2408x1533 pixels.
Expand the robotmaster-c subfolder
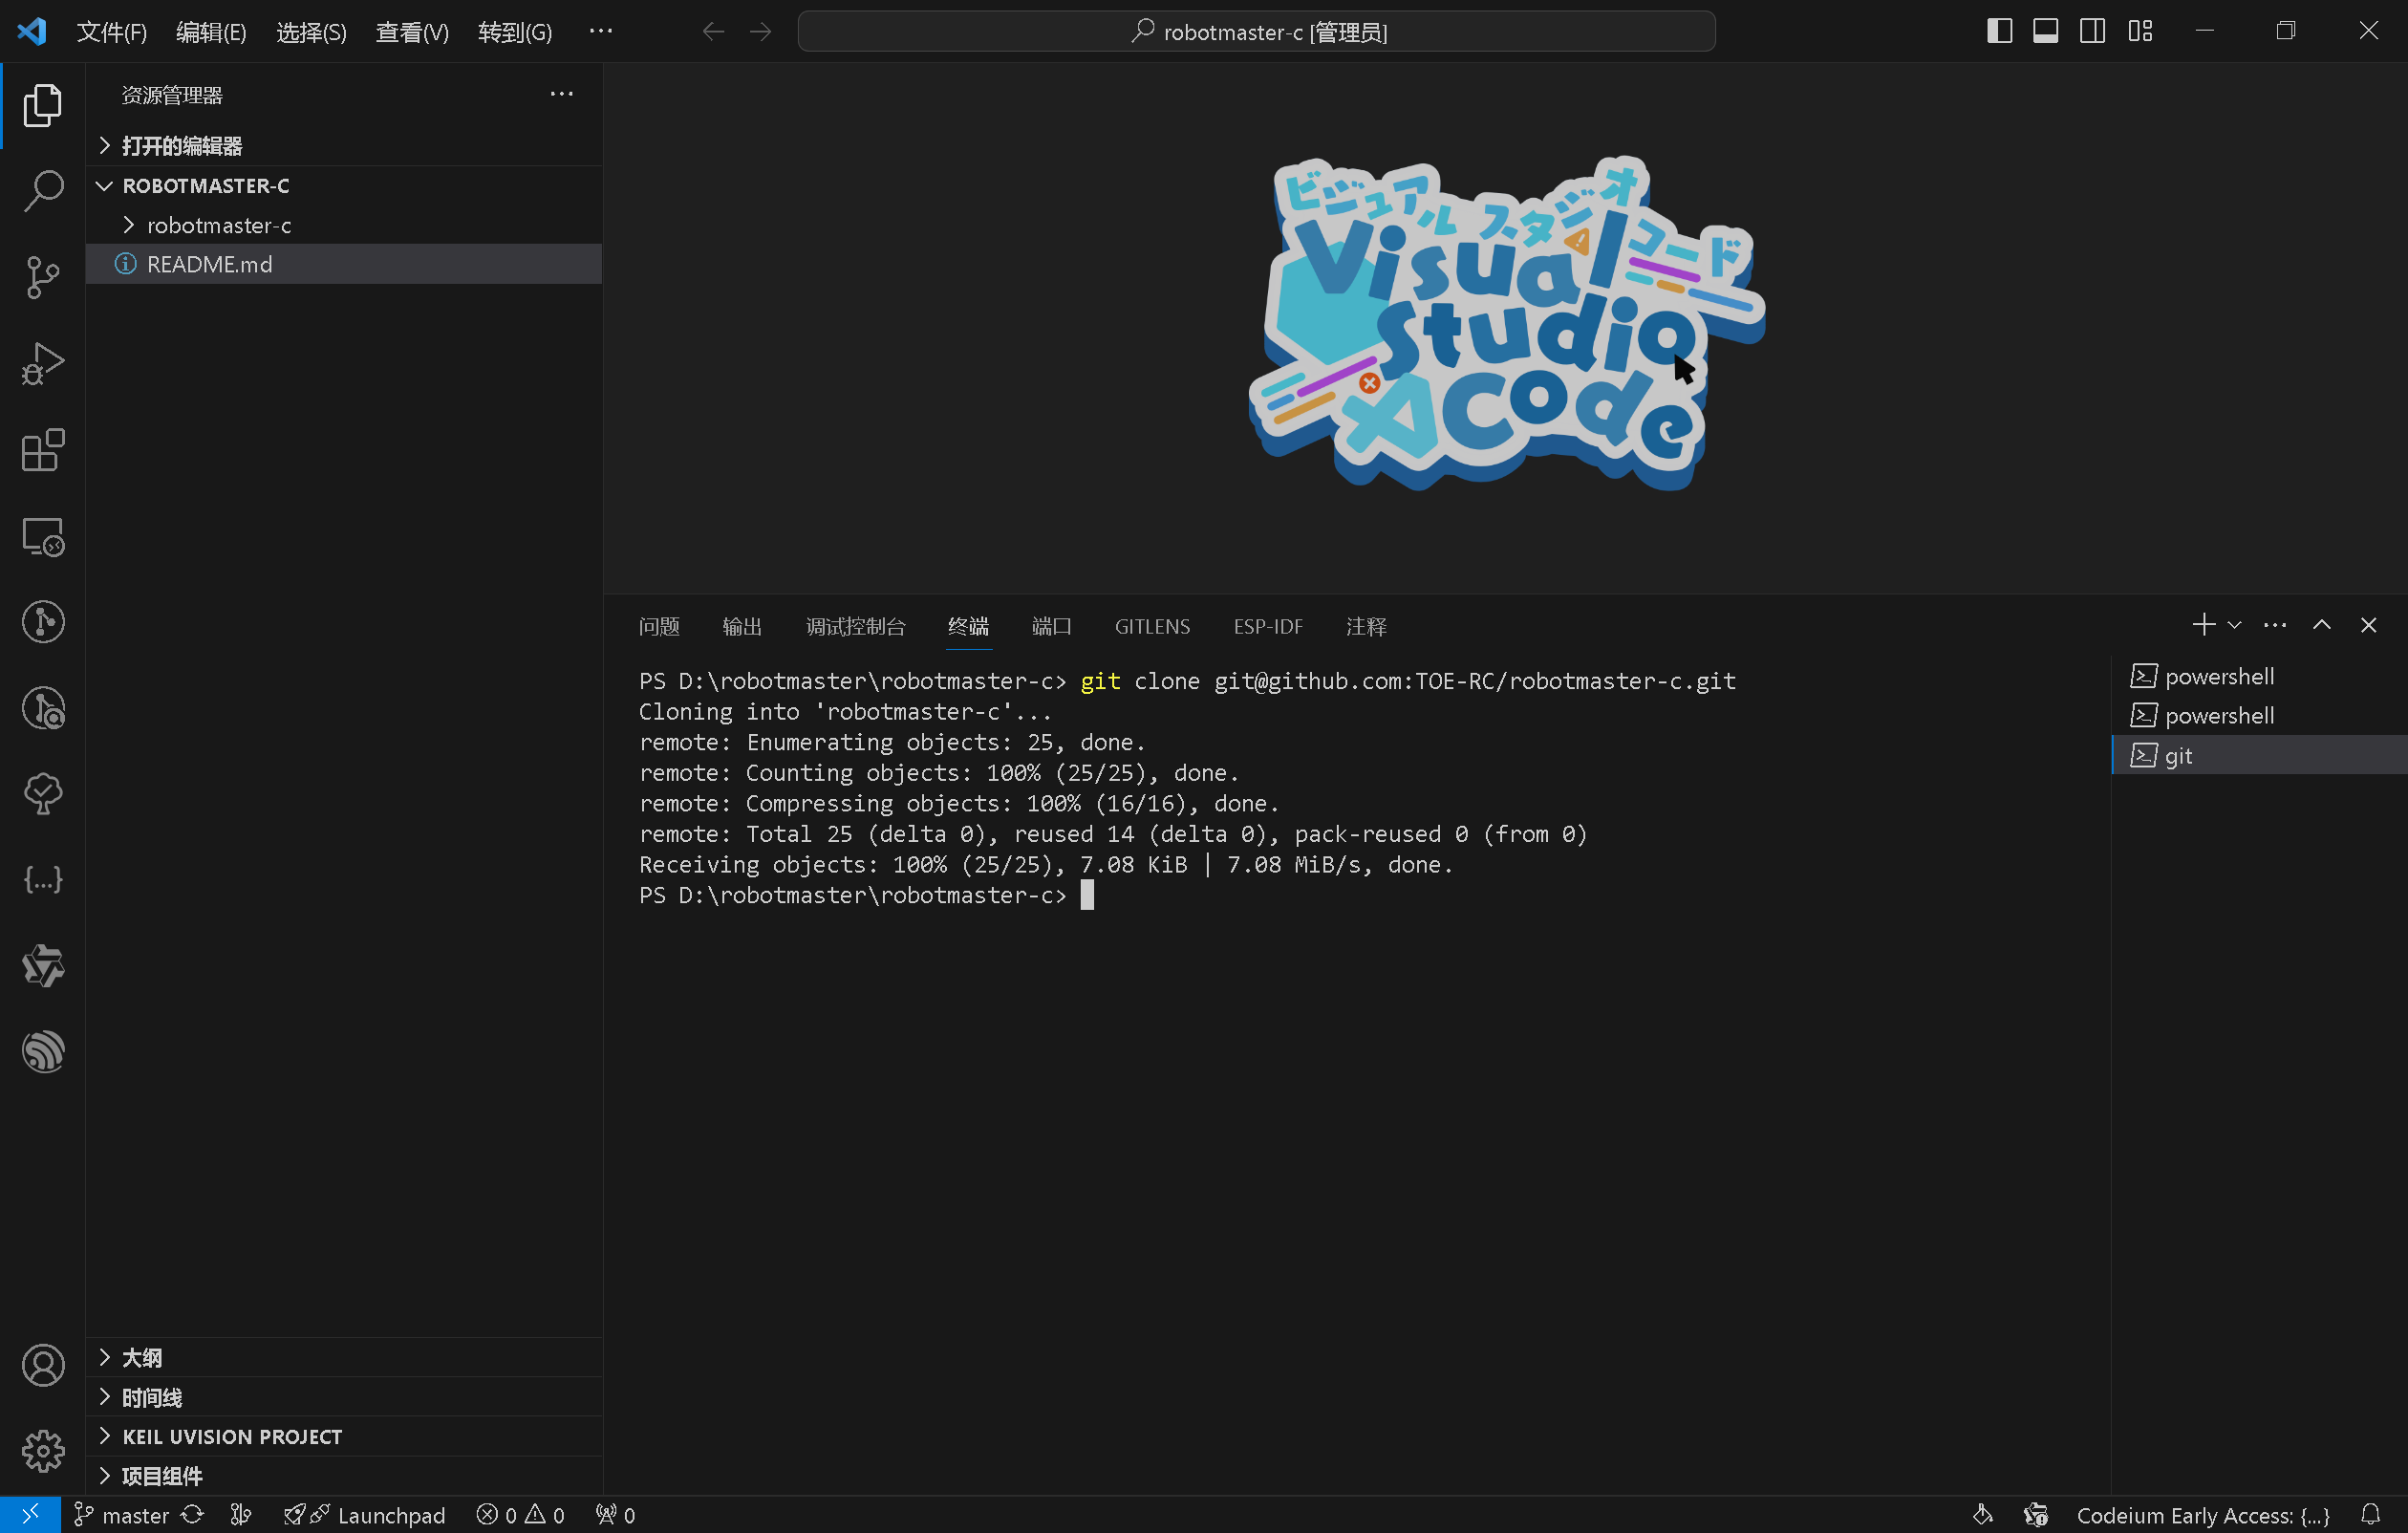pyautogui.click(x=344, y=225)
